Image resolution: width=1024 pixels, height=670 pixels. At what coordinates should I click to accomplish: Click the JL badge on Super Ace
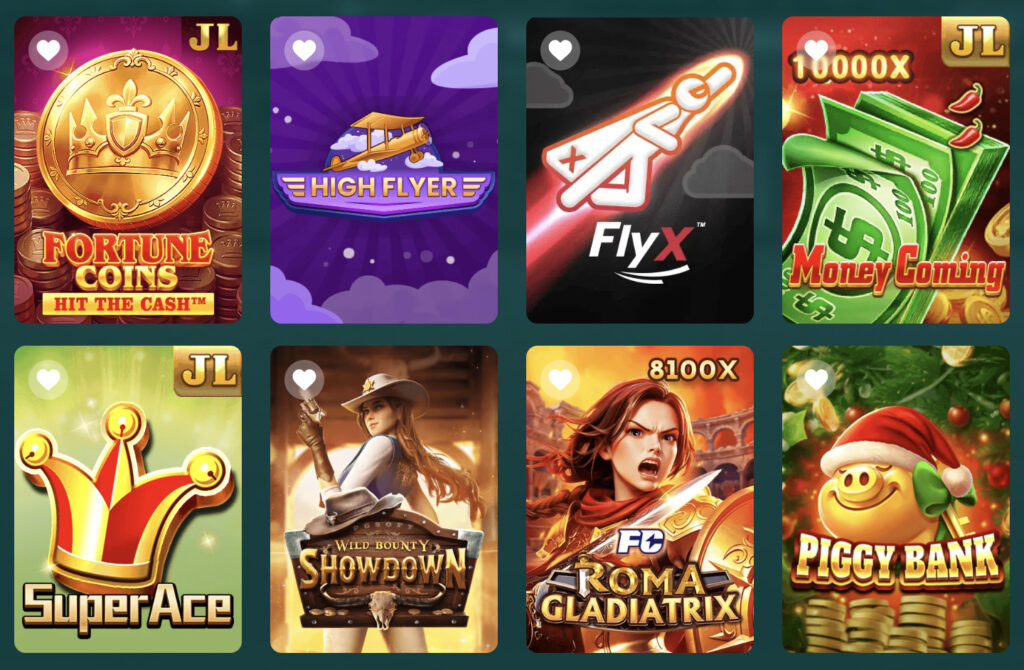[x=208, y=370]
